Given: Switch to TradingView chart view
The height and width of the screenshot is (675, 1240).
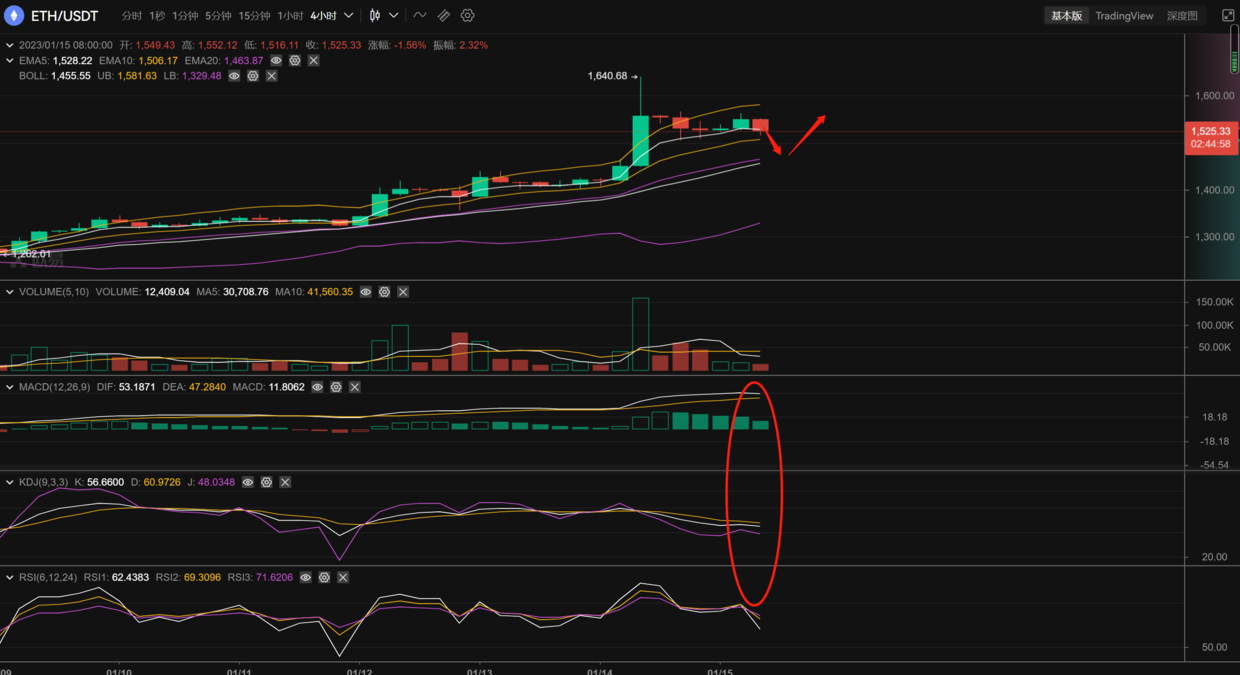Looking at the screenshot, I should [x=1124, y=16].
